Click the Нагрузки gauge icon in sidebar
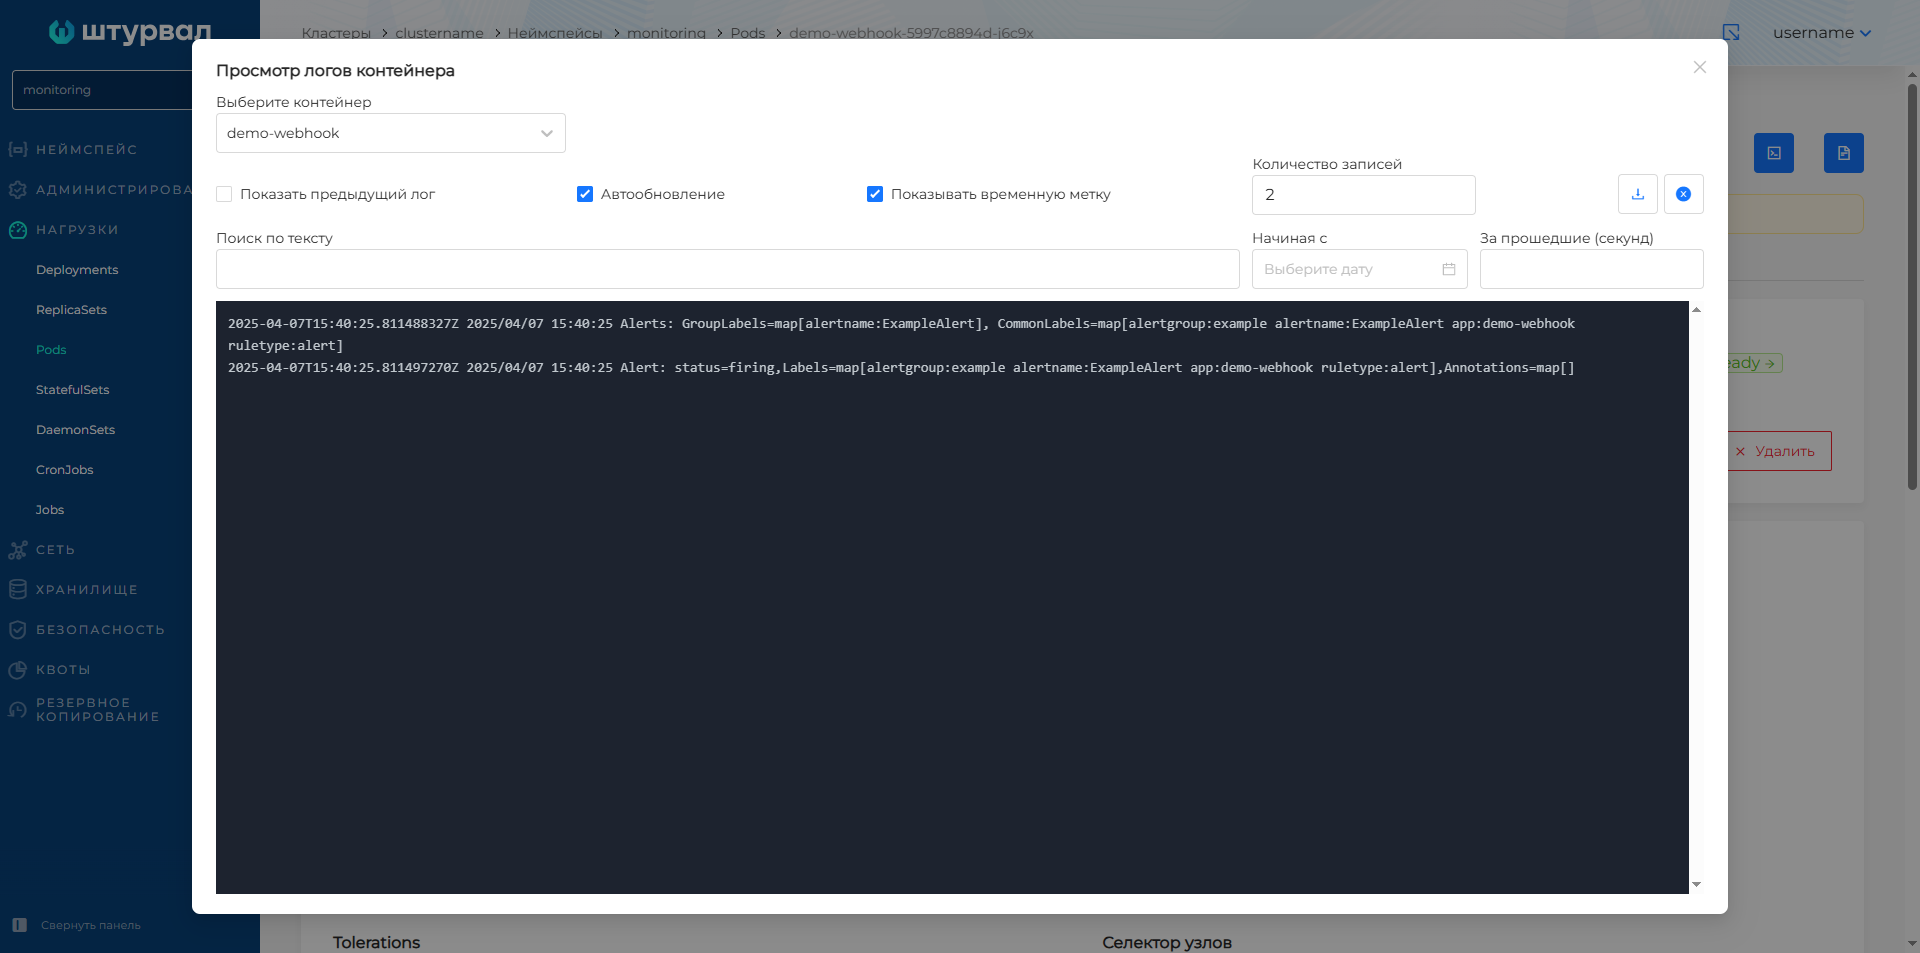 [x=18, y=230]
